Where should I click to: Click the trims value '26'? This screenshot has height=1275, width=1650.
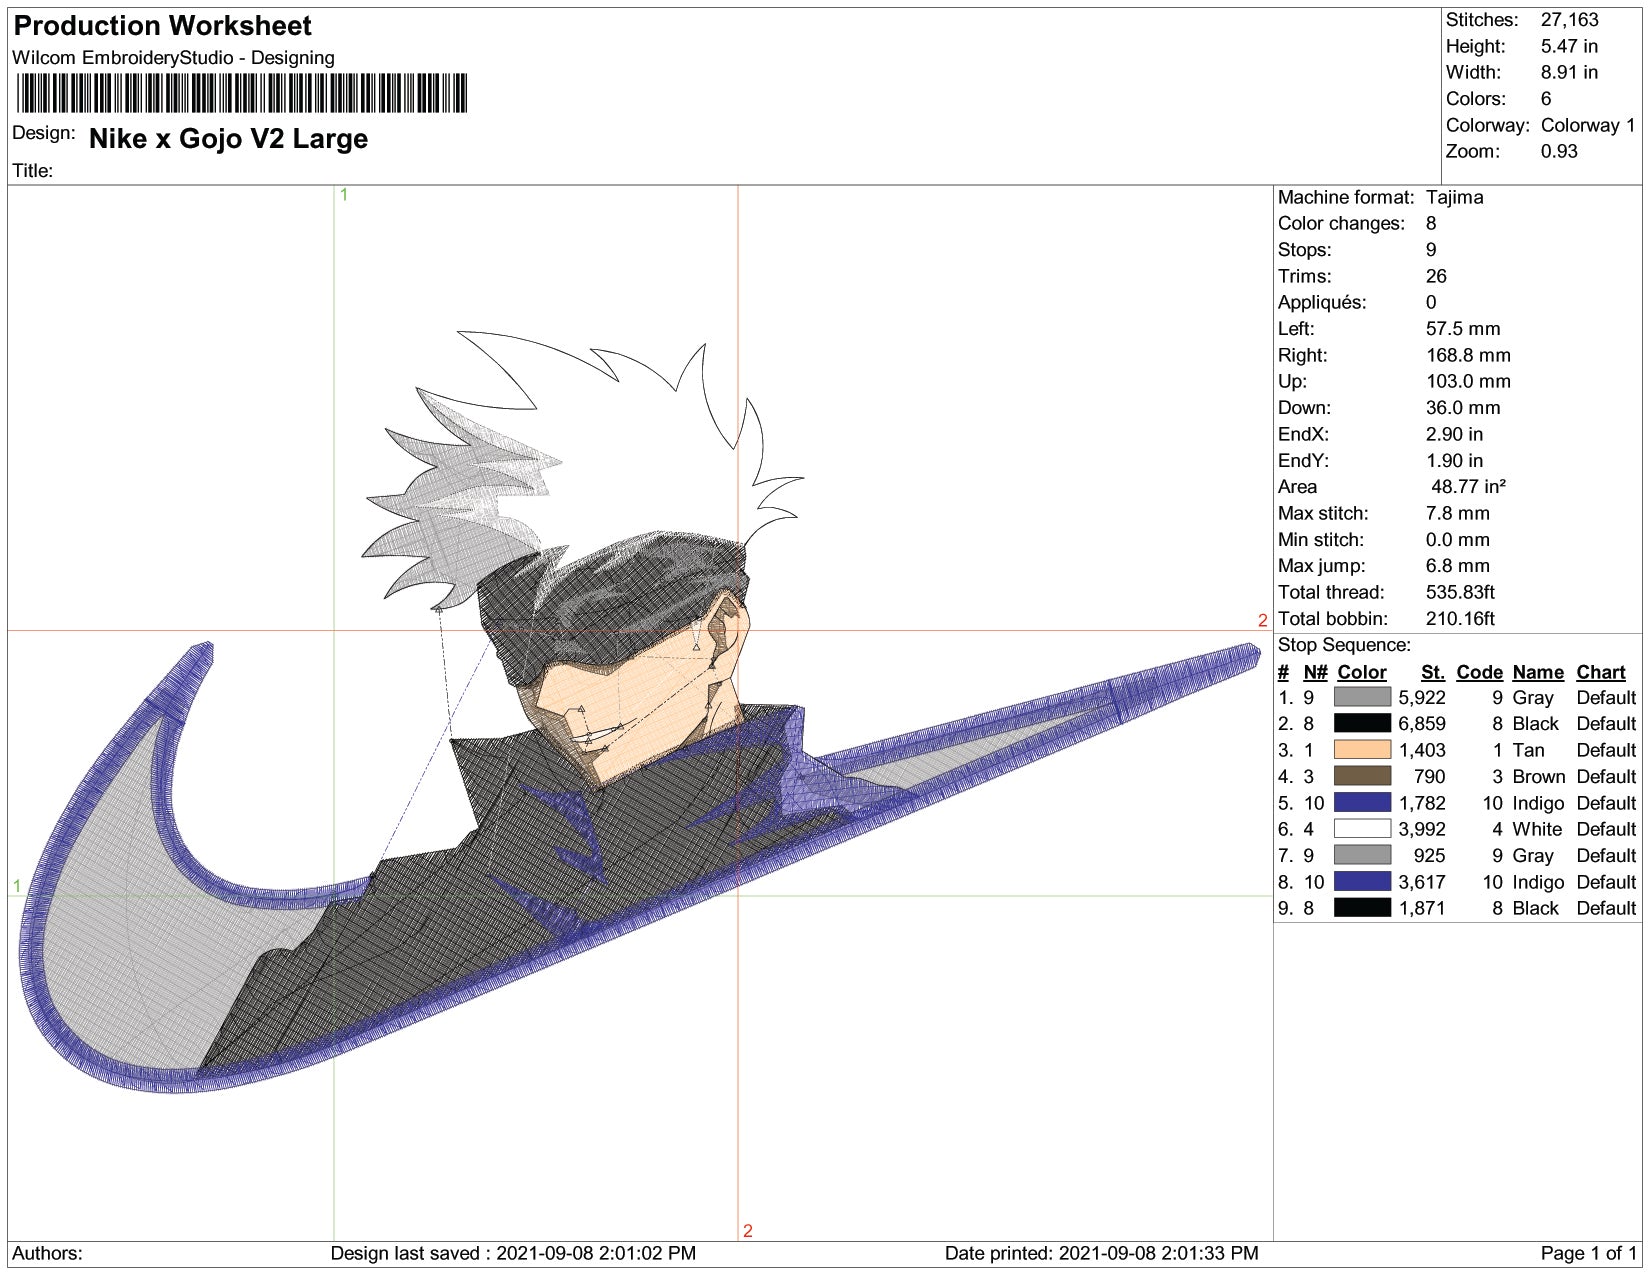(x=1436, y=276)
